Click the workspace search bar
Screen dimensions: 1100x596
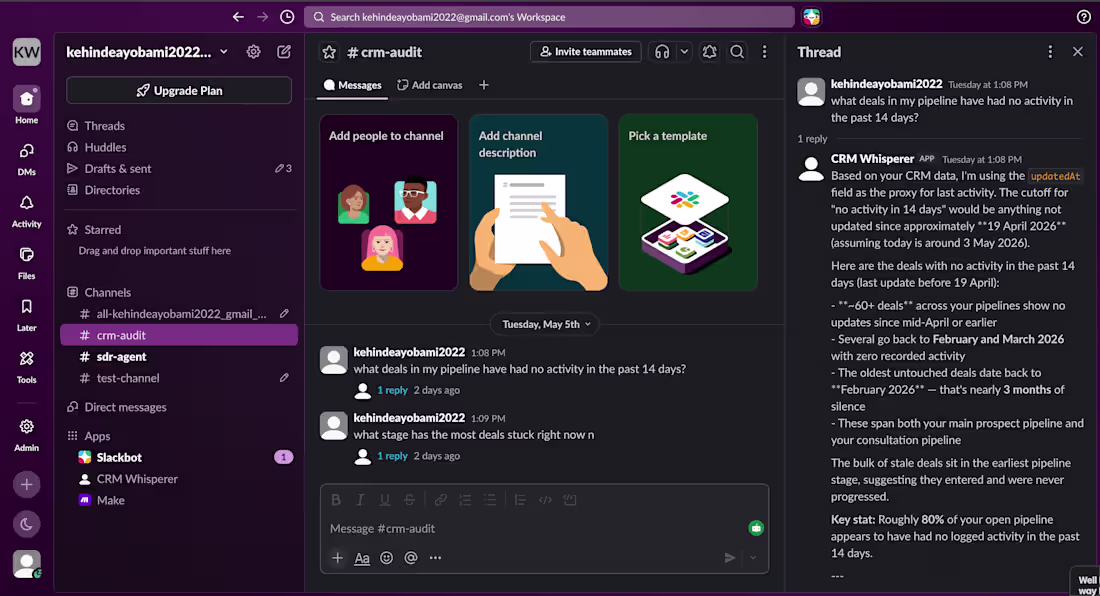pyautogui.click(x=549, y=17)
